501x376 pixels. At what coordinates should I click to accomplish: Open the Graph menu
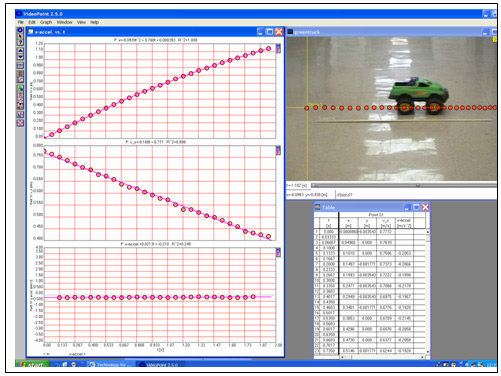coord(46,22)
